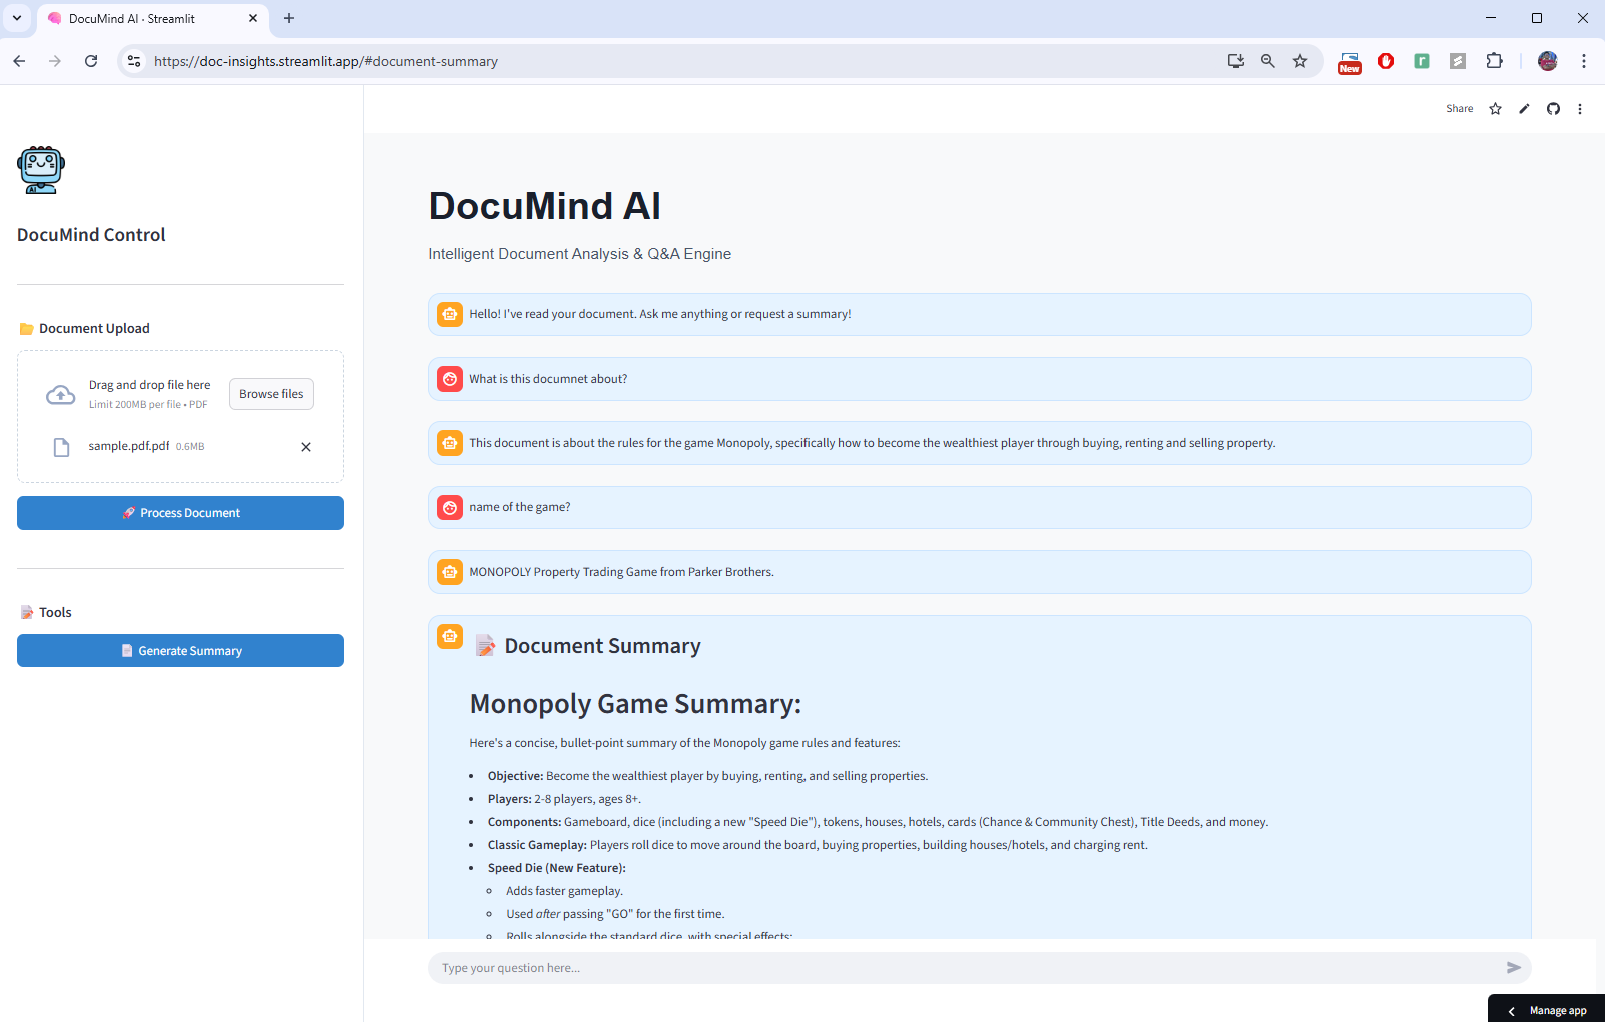Click user avatar on 'What is this documnet about?'
1605x1022 pixels.
point(450,379)
